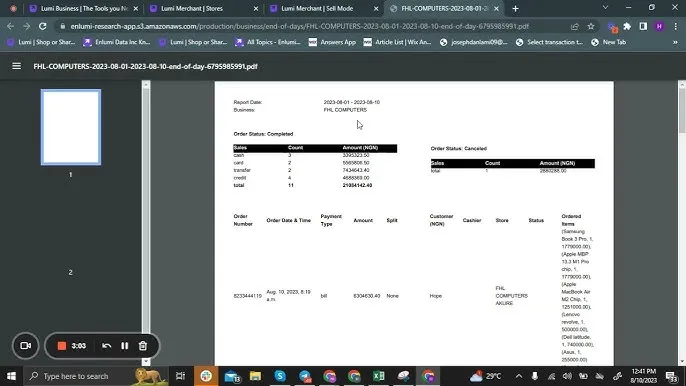Close the Lumi Merchant Sell Mode tab
The width and height of the screenshot is (686, 386).
click(376, 8)
